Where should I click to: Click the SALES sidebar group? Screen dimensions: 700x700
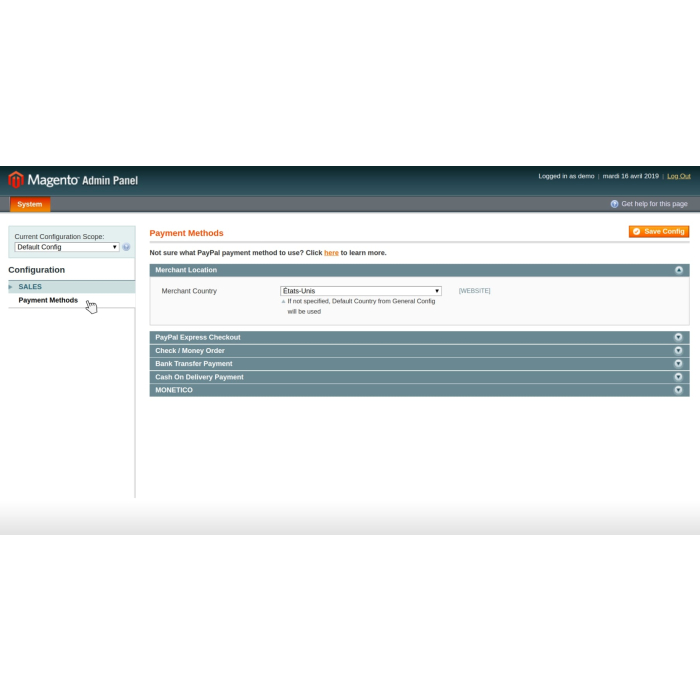coord(71,287)
